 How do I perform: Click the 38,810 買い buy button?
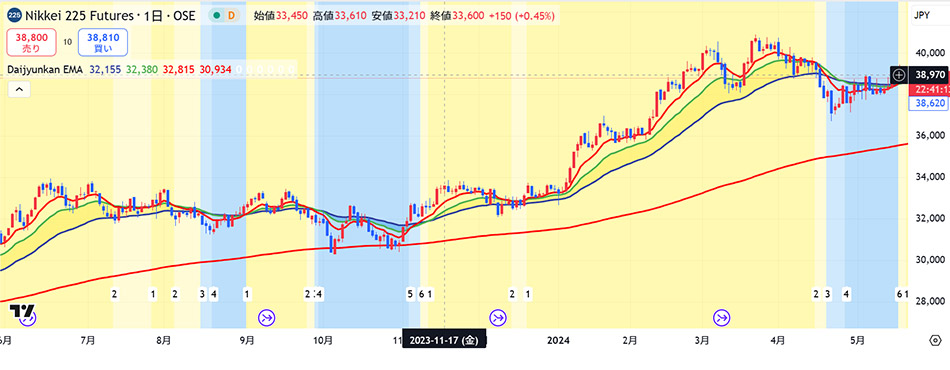[x=102, y=42]
